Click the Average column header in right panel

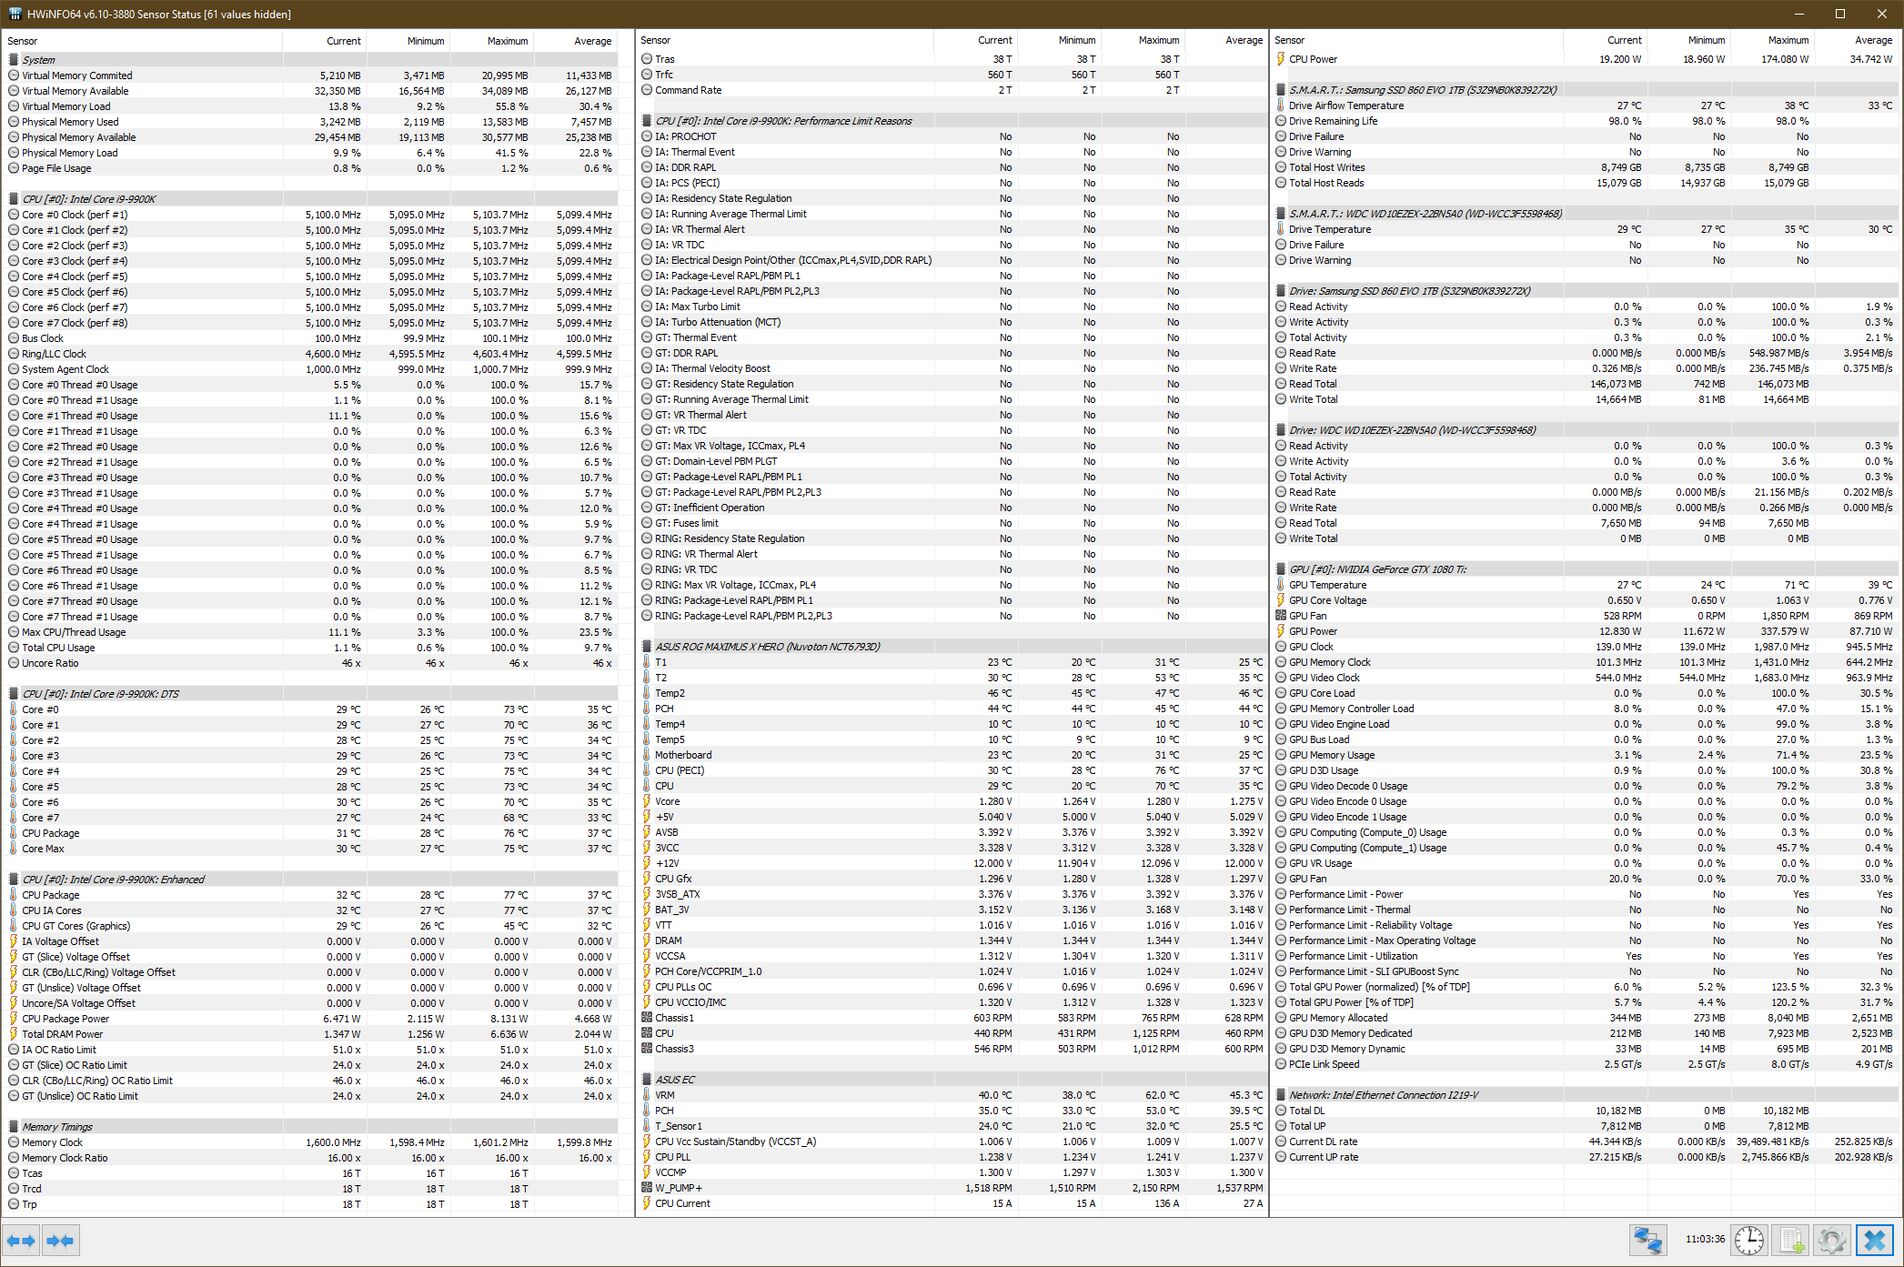coord(1857,40)
